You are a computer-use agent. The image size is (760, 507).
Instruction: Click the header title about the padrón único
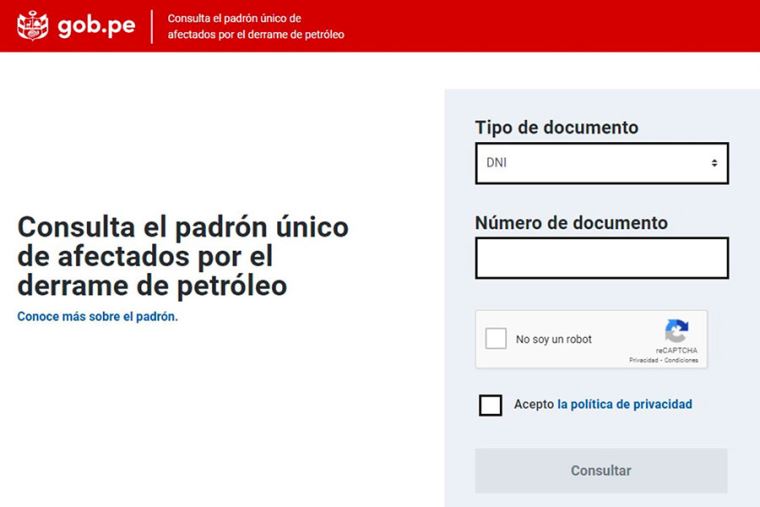point(255,26)
